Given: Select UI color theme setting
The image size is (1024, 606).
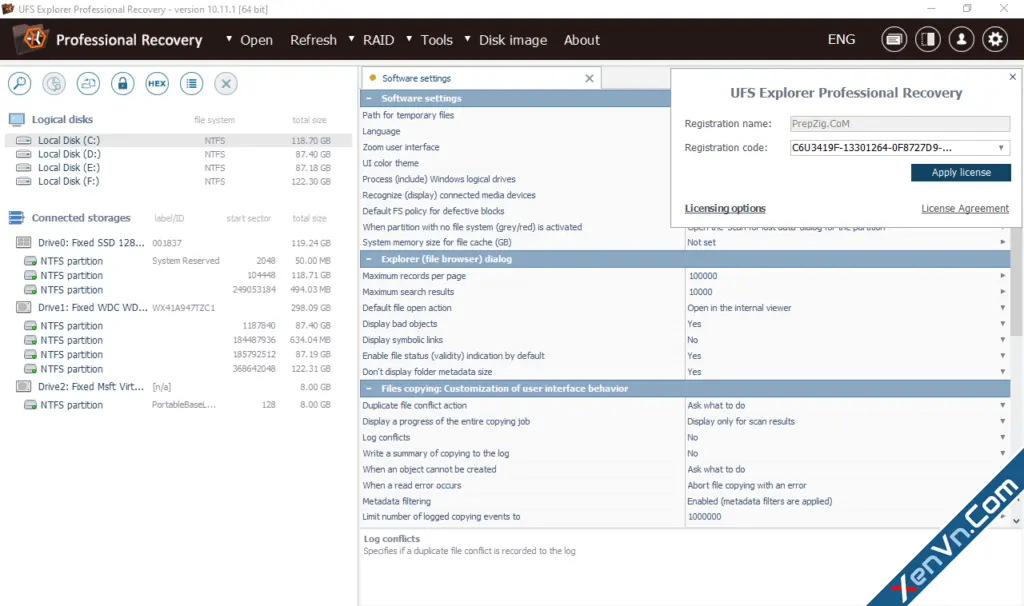Looking at the screenshot, I should click(x=391, y=163).
